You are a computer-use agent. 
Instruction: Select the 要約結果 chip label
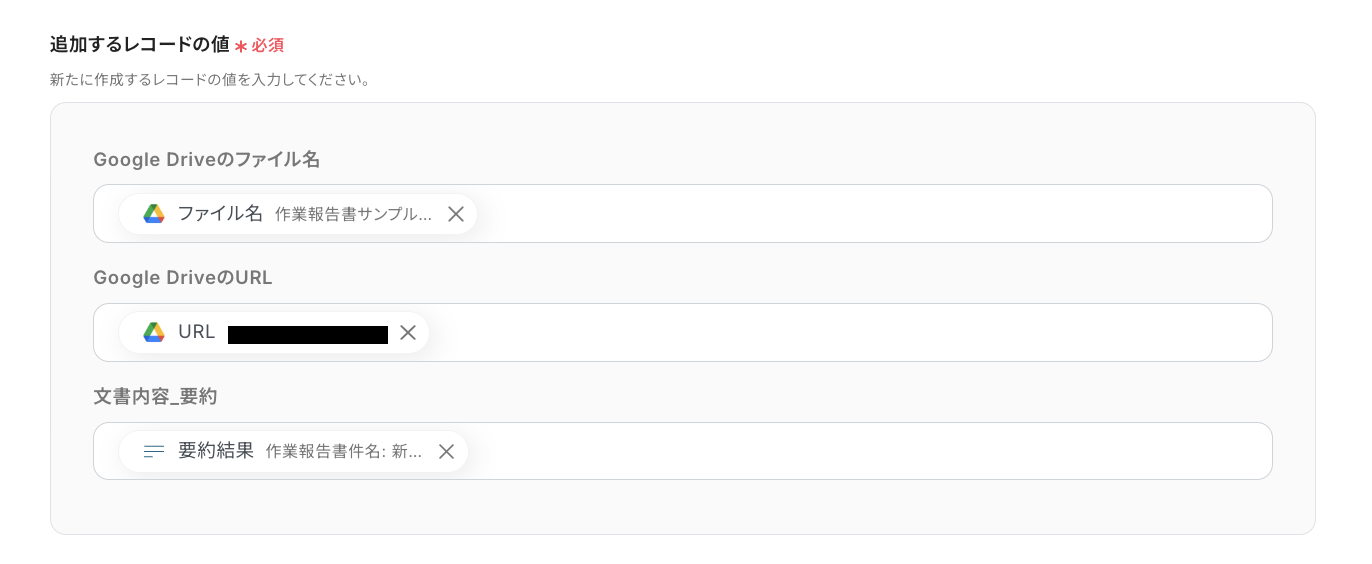tap(216, 451)
